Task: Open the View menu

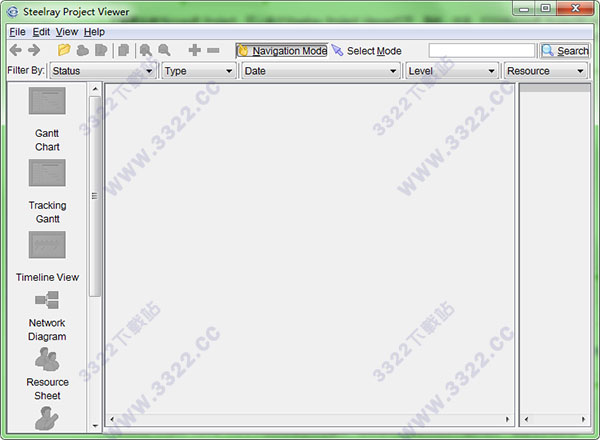Action: pos(67,32)
